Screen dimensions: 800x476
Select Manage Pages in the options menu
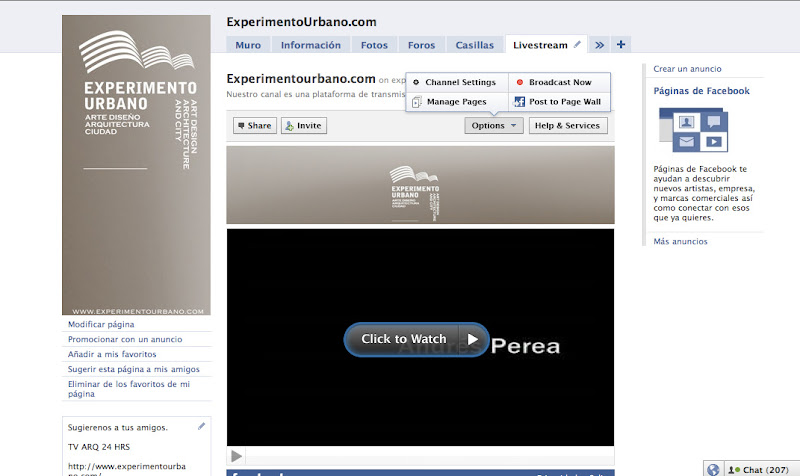(x=457, y=102)
